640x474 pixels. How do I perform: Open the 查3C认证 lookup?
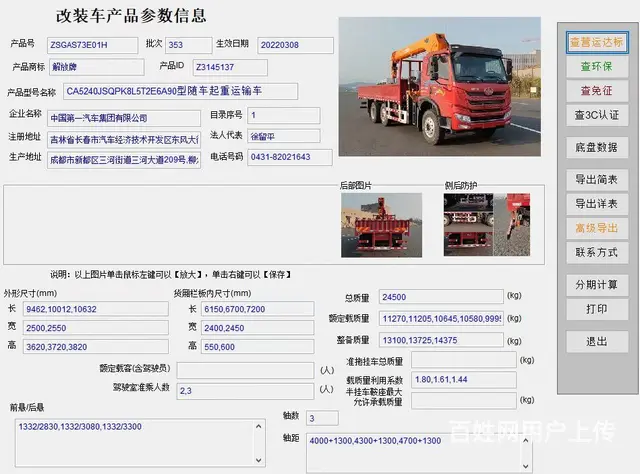(596, 115)
